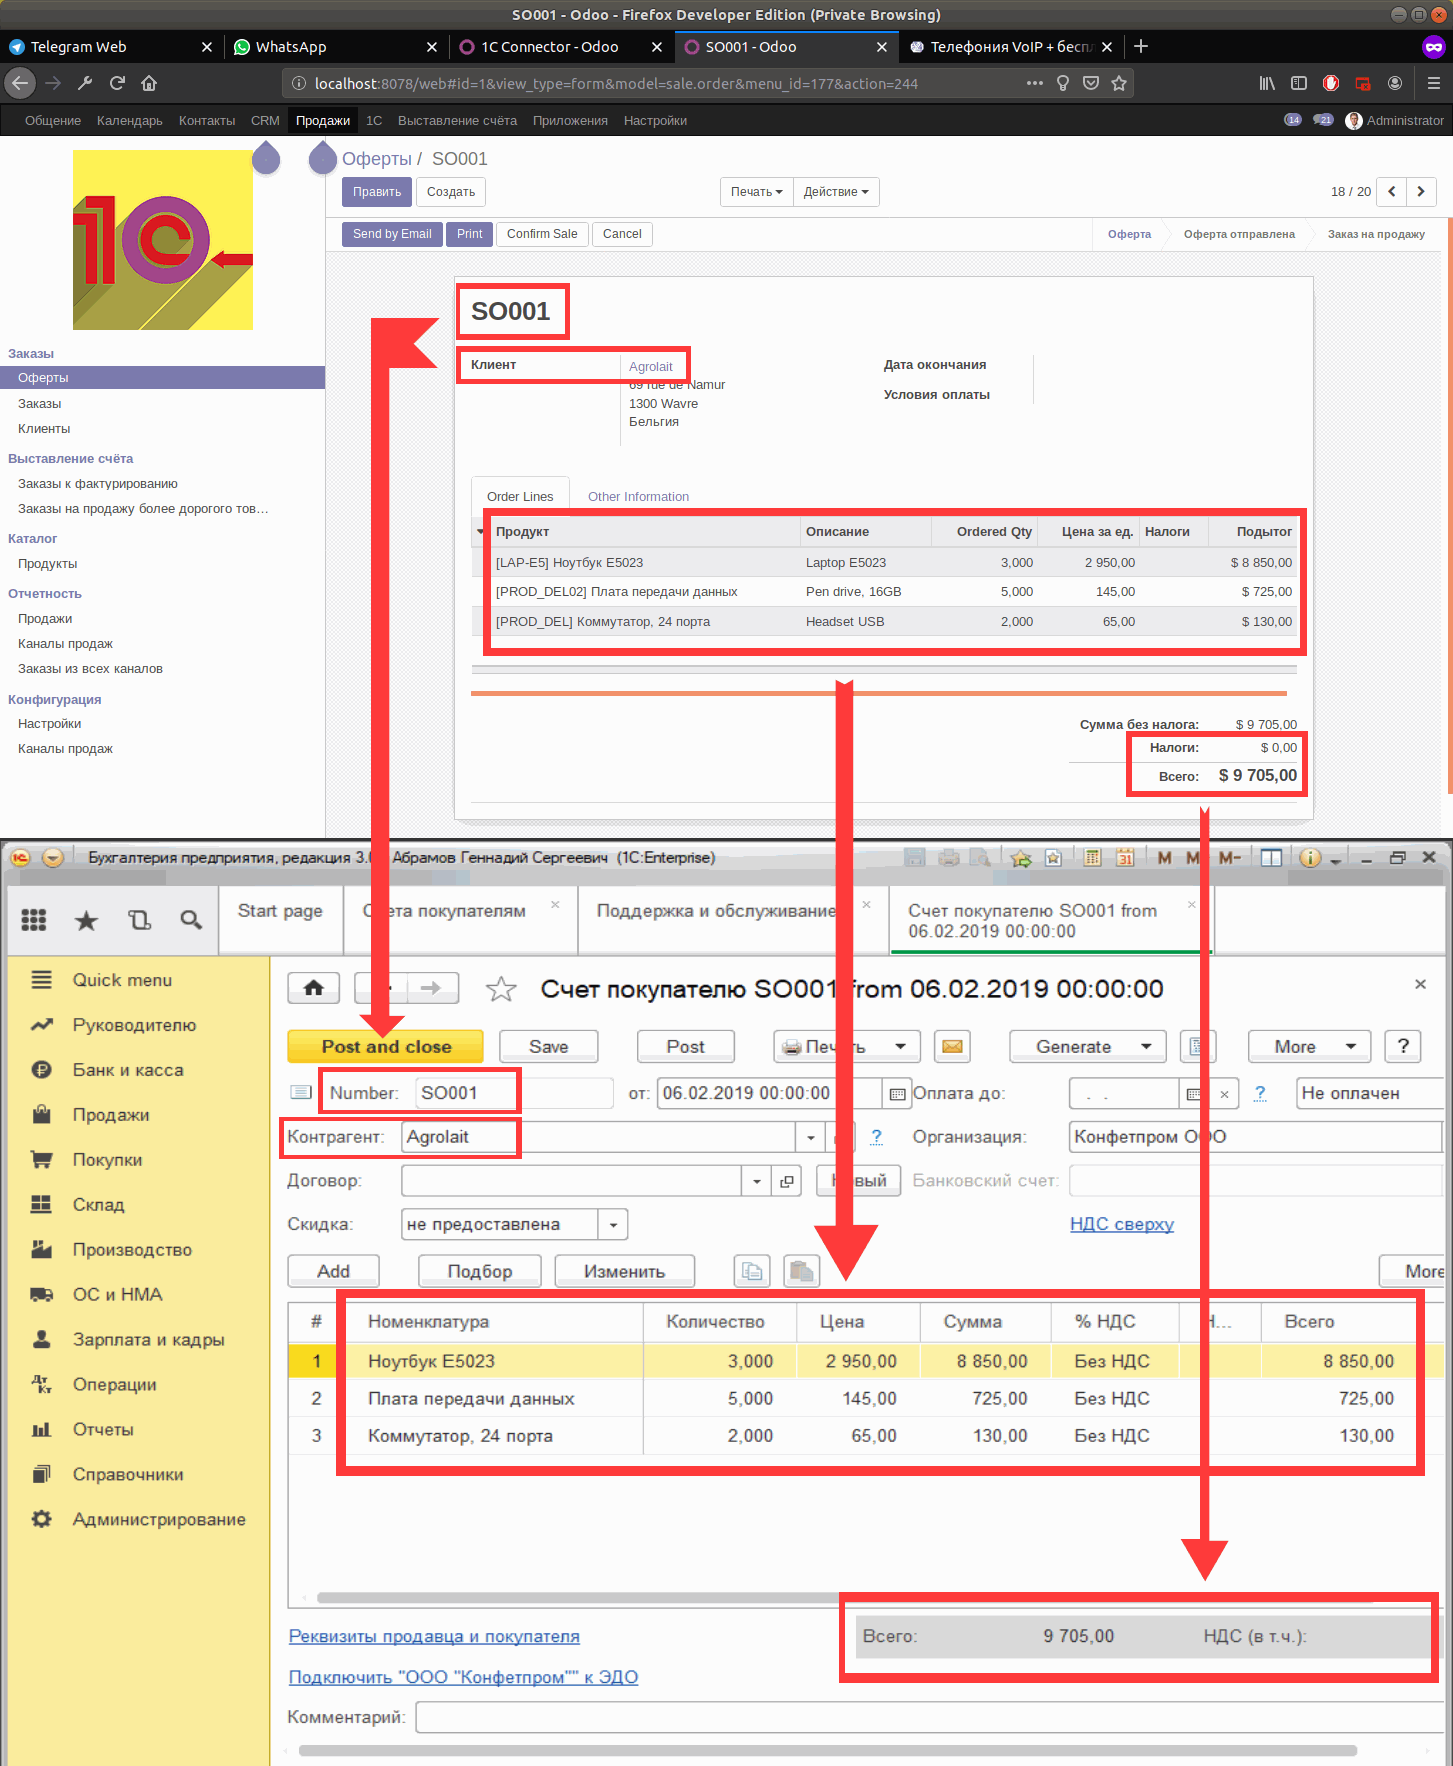
Task: Close the Счета покупателям tab
Action: (x=555, y=905)
